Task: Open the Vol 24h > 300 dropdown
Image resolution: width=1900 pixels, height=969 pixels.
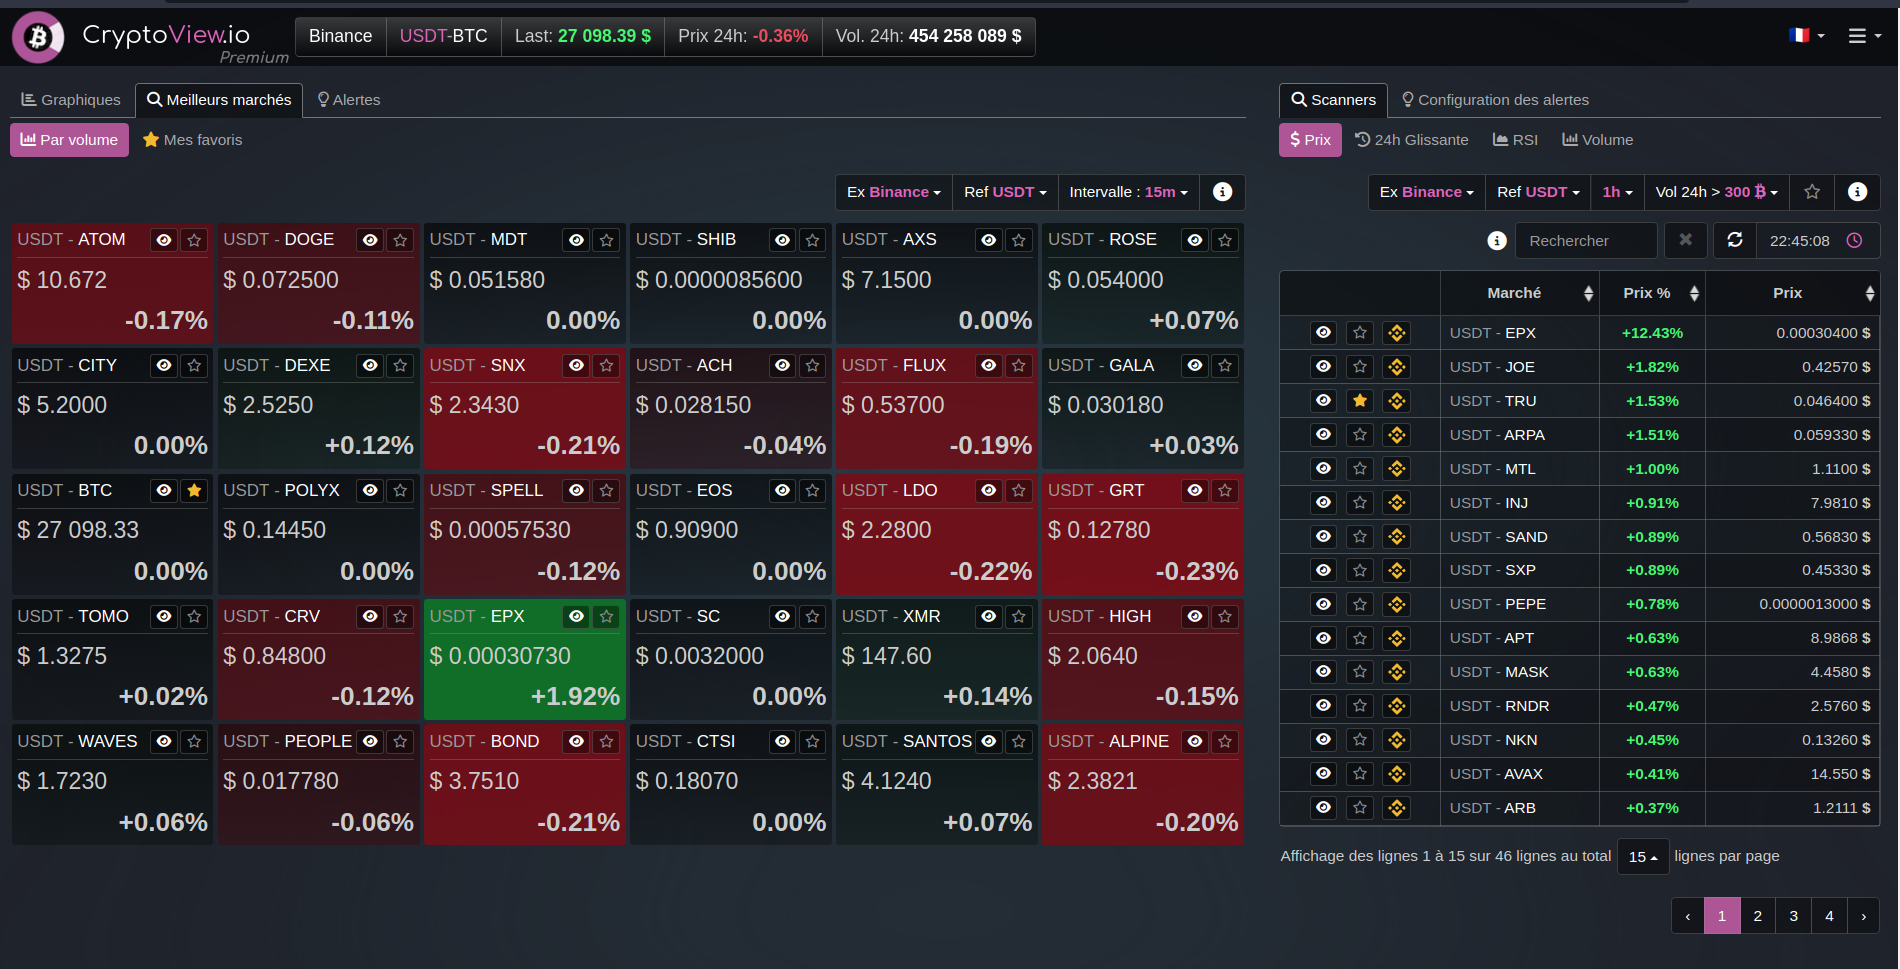Action: coord(1717,192)
